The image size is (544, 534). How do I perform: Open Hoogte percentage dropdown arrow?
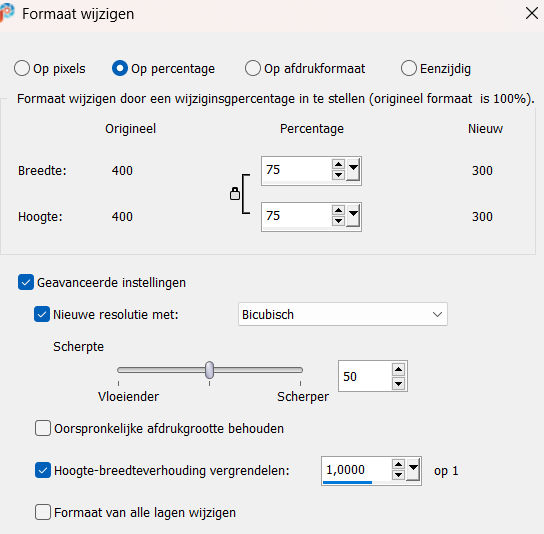click(x=353, y=215)
